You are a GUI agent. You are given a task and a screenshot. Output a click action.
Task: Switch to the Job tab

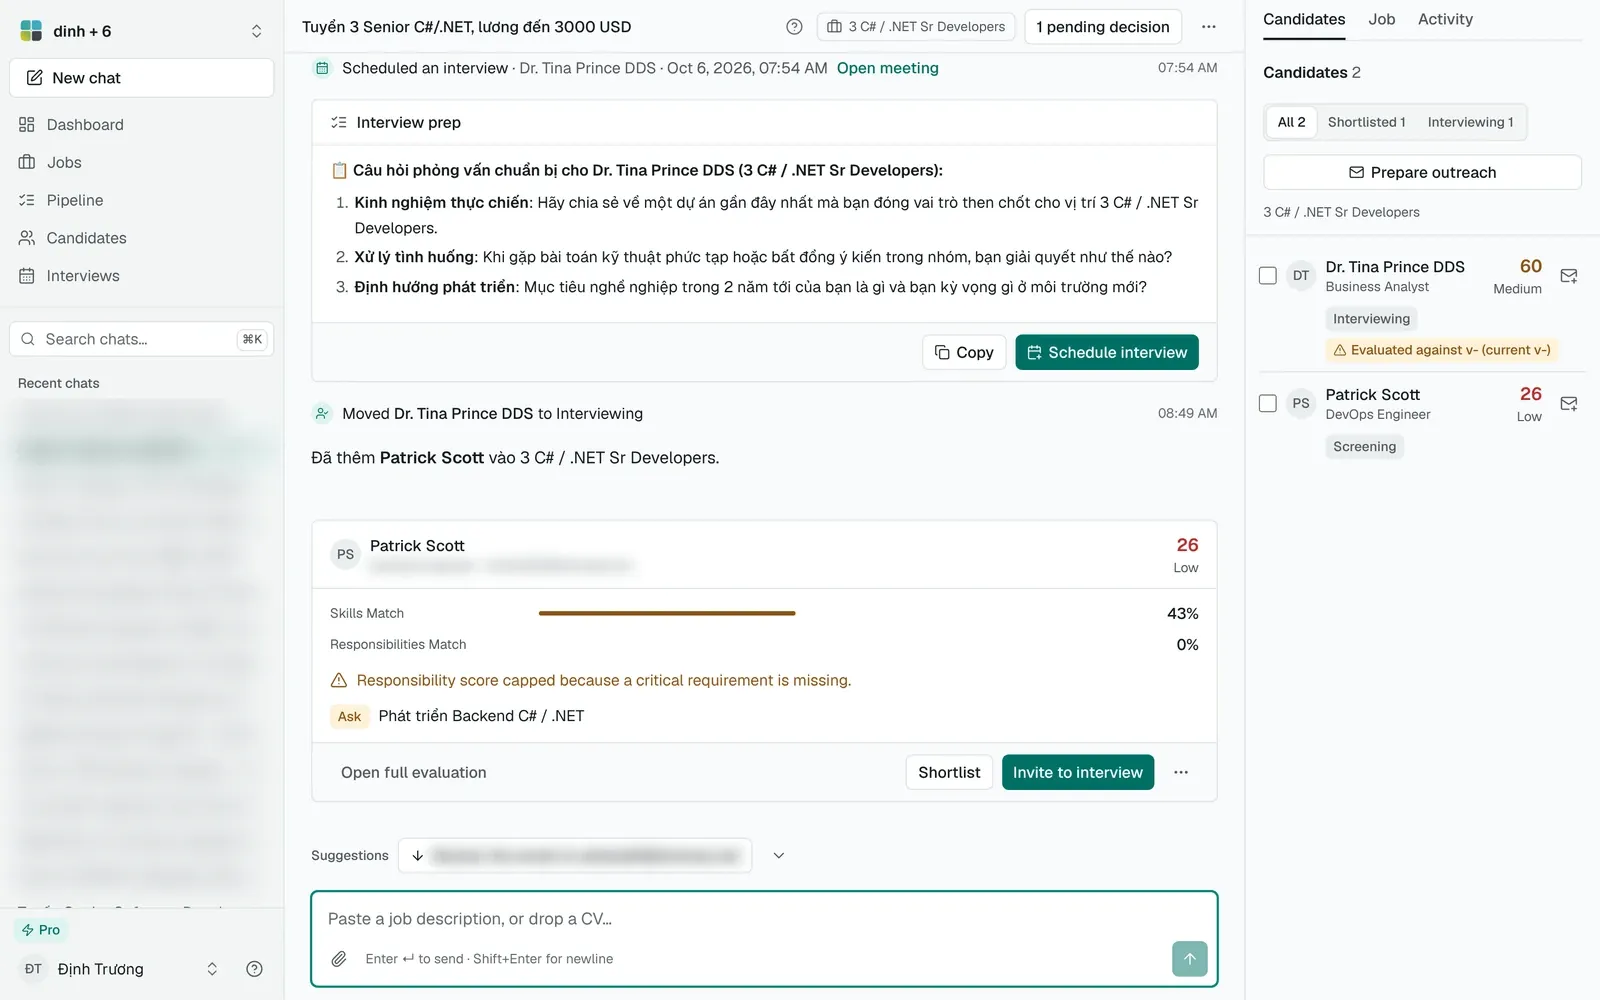pyautogui.click(x=1381, y=19)
